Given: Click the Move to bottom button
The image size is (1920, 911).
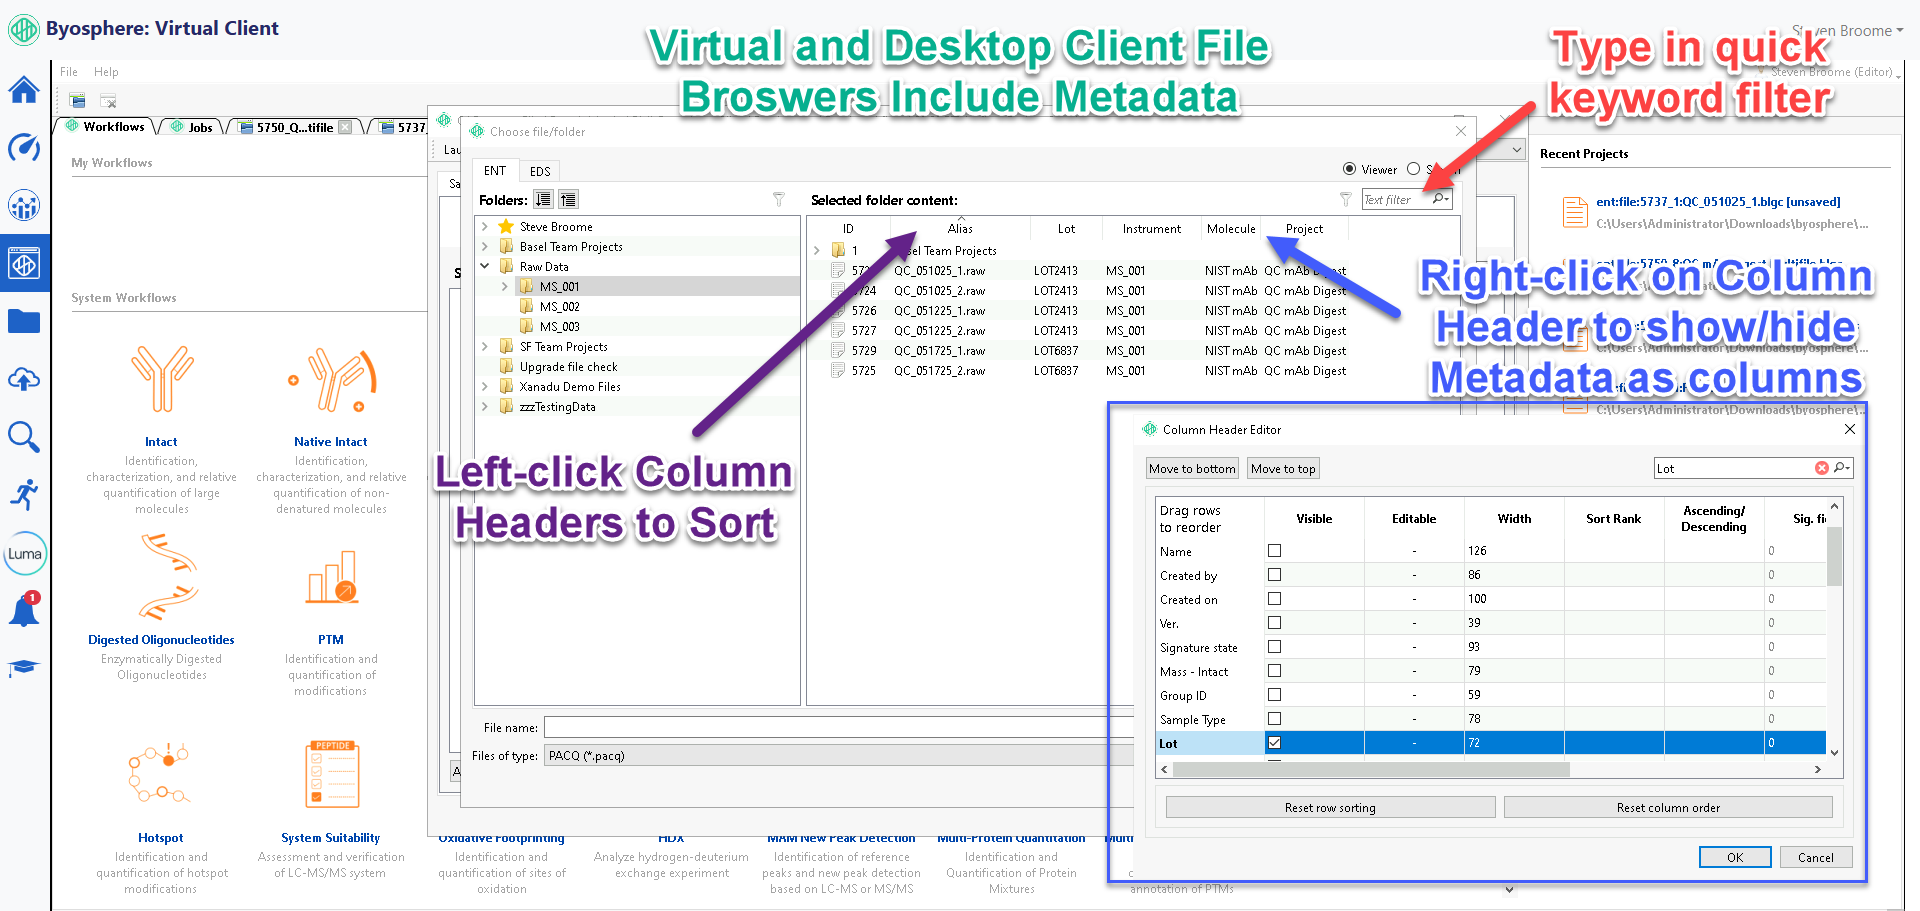Looking at the screenshot, I should [x=1192, y=468].
